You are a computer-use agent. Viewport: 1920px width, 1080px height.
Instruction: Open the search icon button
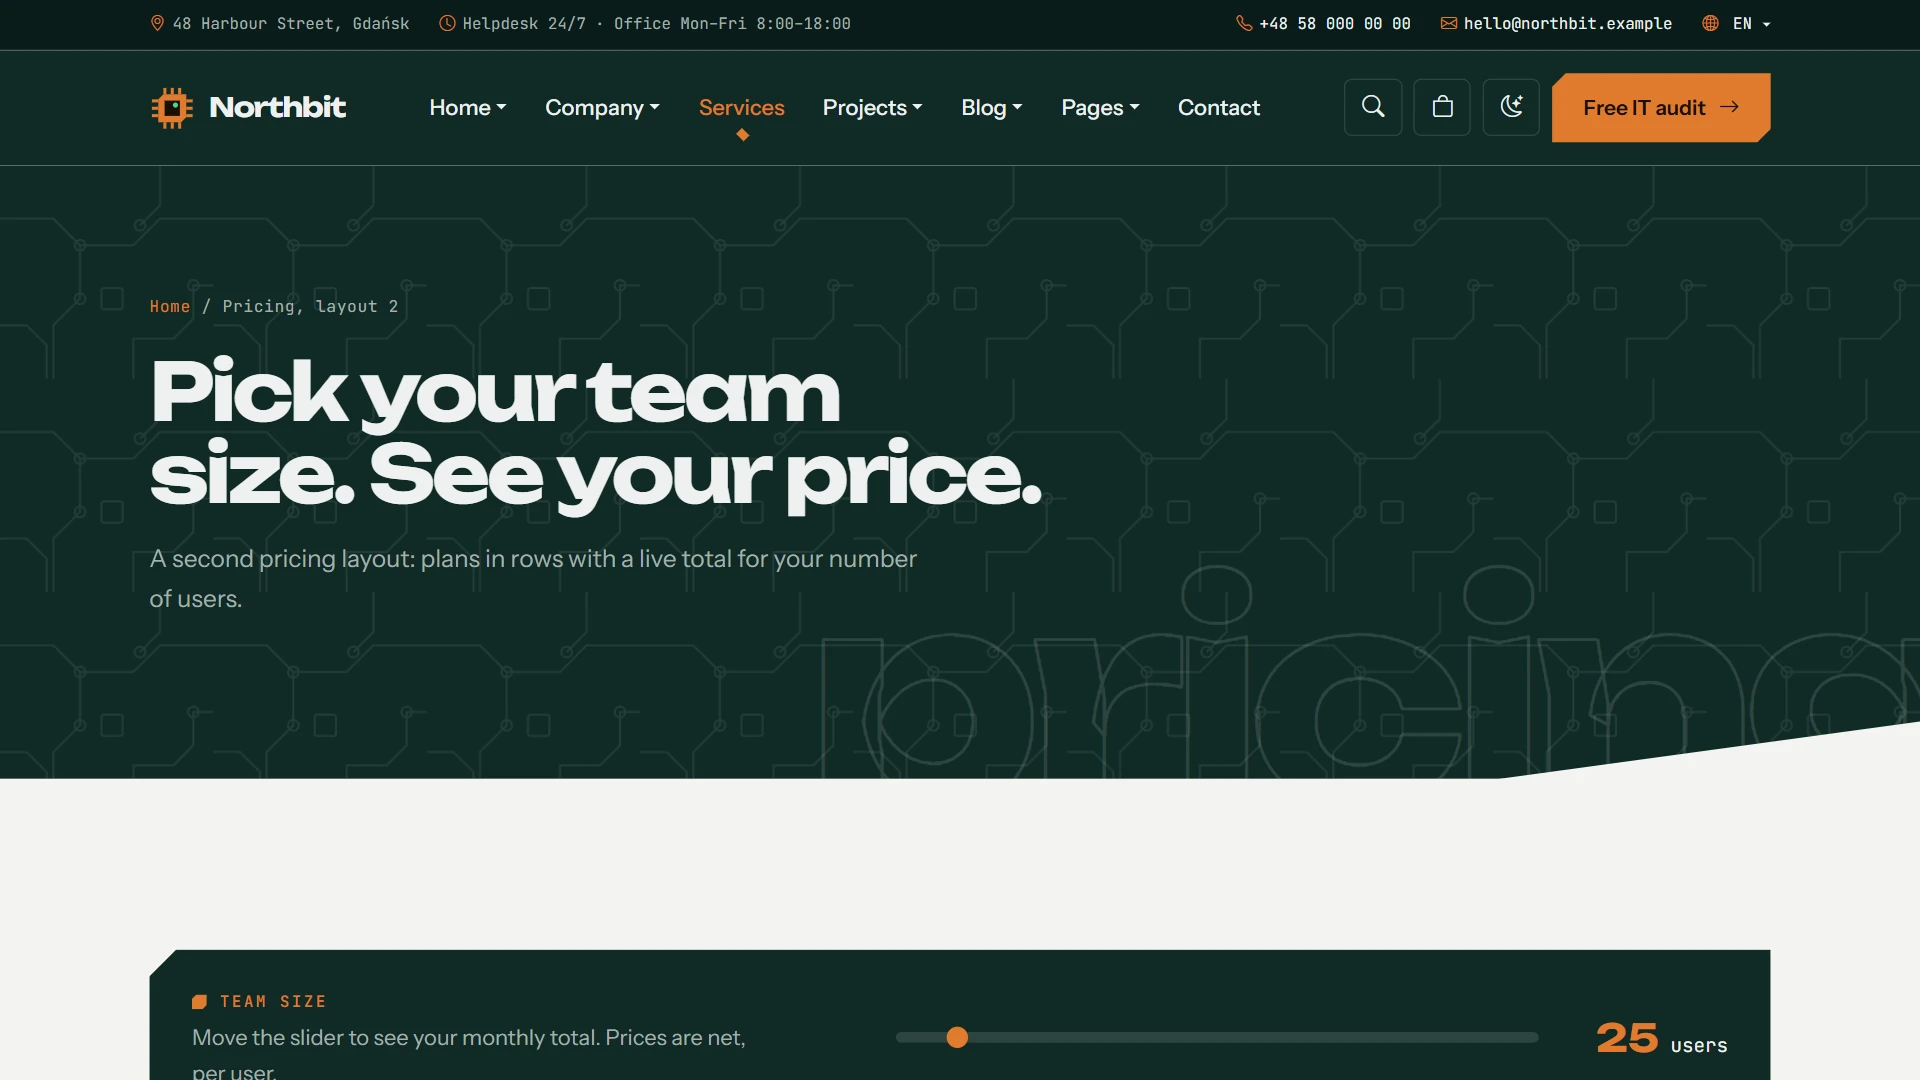tap(1373, 107)
